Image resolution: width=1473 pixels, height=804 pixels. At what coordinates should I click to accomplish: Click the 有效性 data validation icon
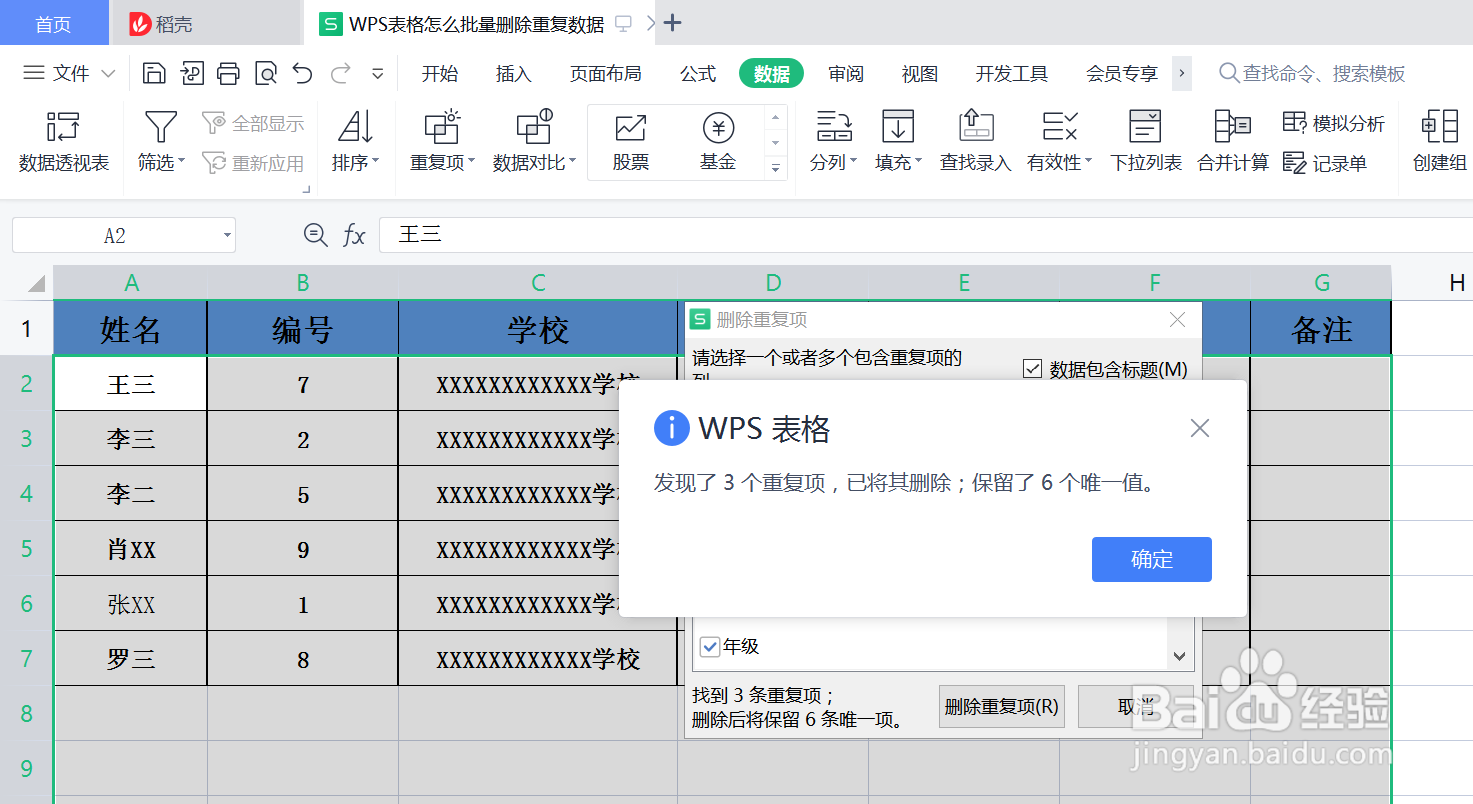[x=1059, y=127]
